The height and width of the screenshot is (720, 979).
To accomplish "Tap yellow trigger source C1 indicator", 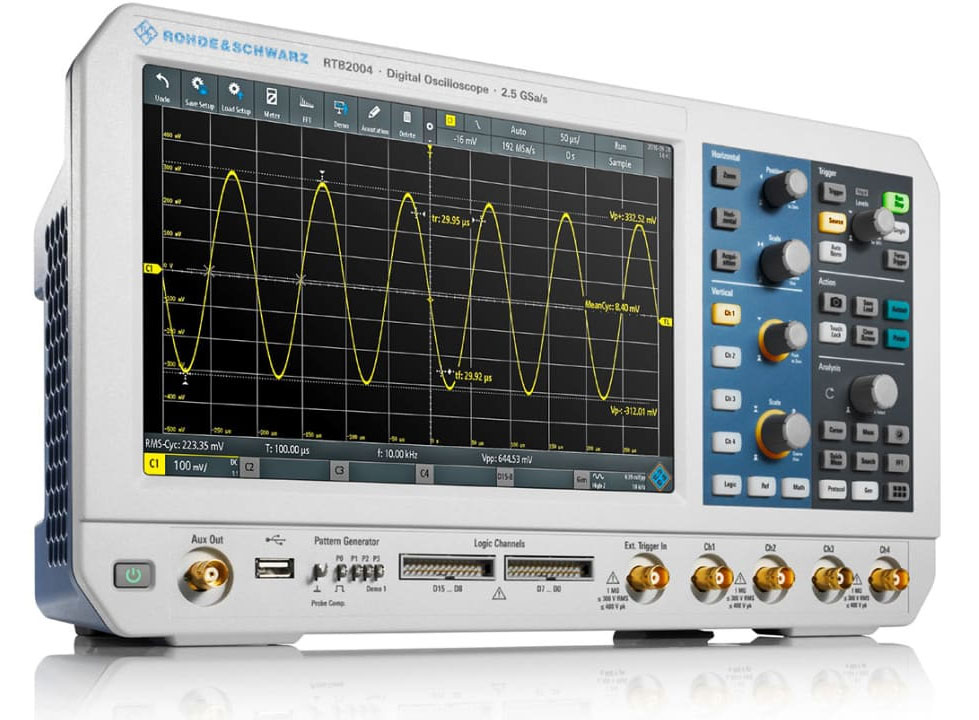I will [451, 120].
